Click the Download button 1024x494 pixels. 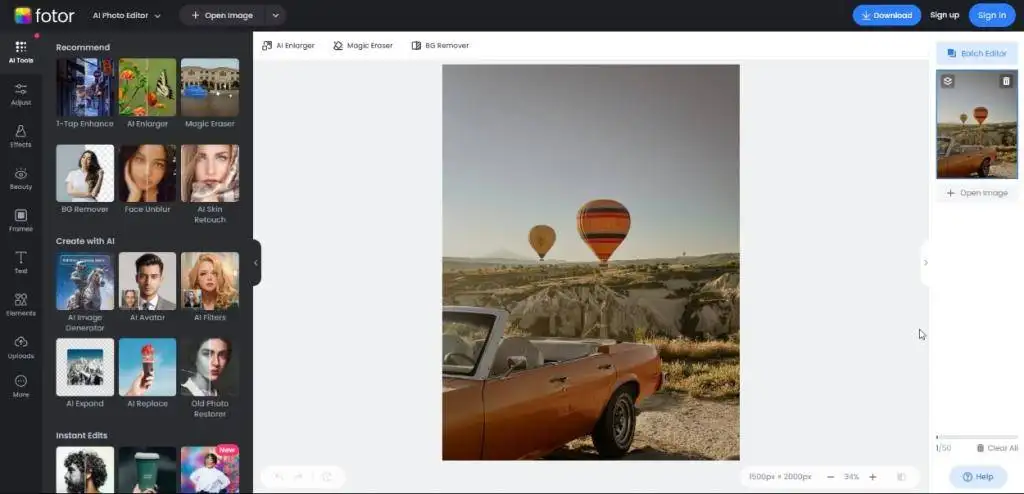point(886,16)
